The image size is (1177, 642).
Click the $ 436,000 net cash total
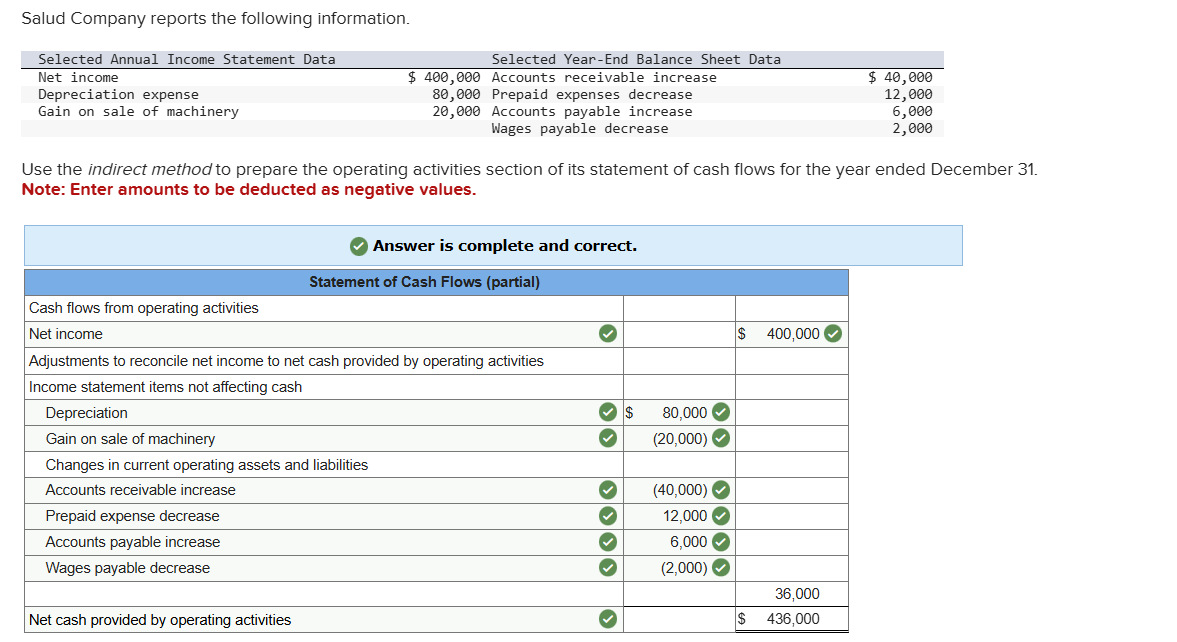click(792, 619)
